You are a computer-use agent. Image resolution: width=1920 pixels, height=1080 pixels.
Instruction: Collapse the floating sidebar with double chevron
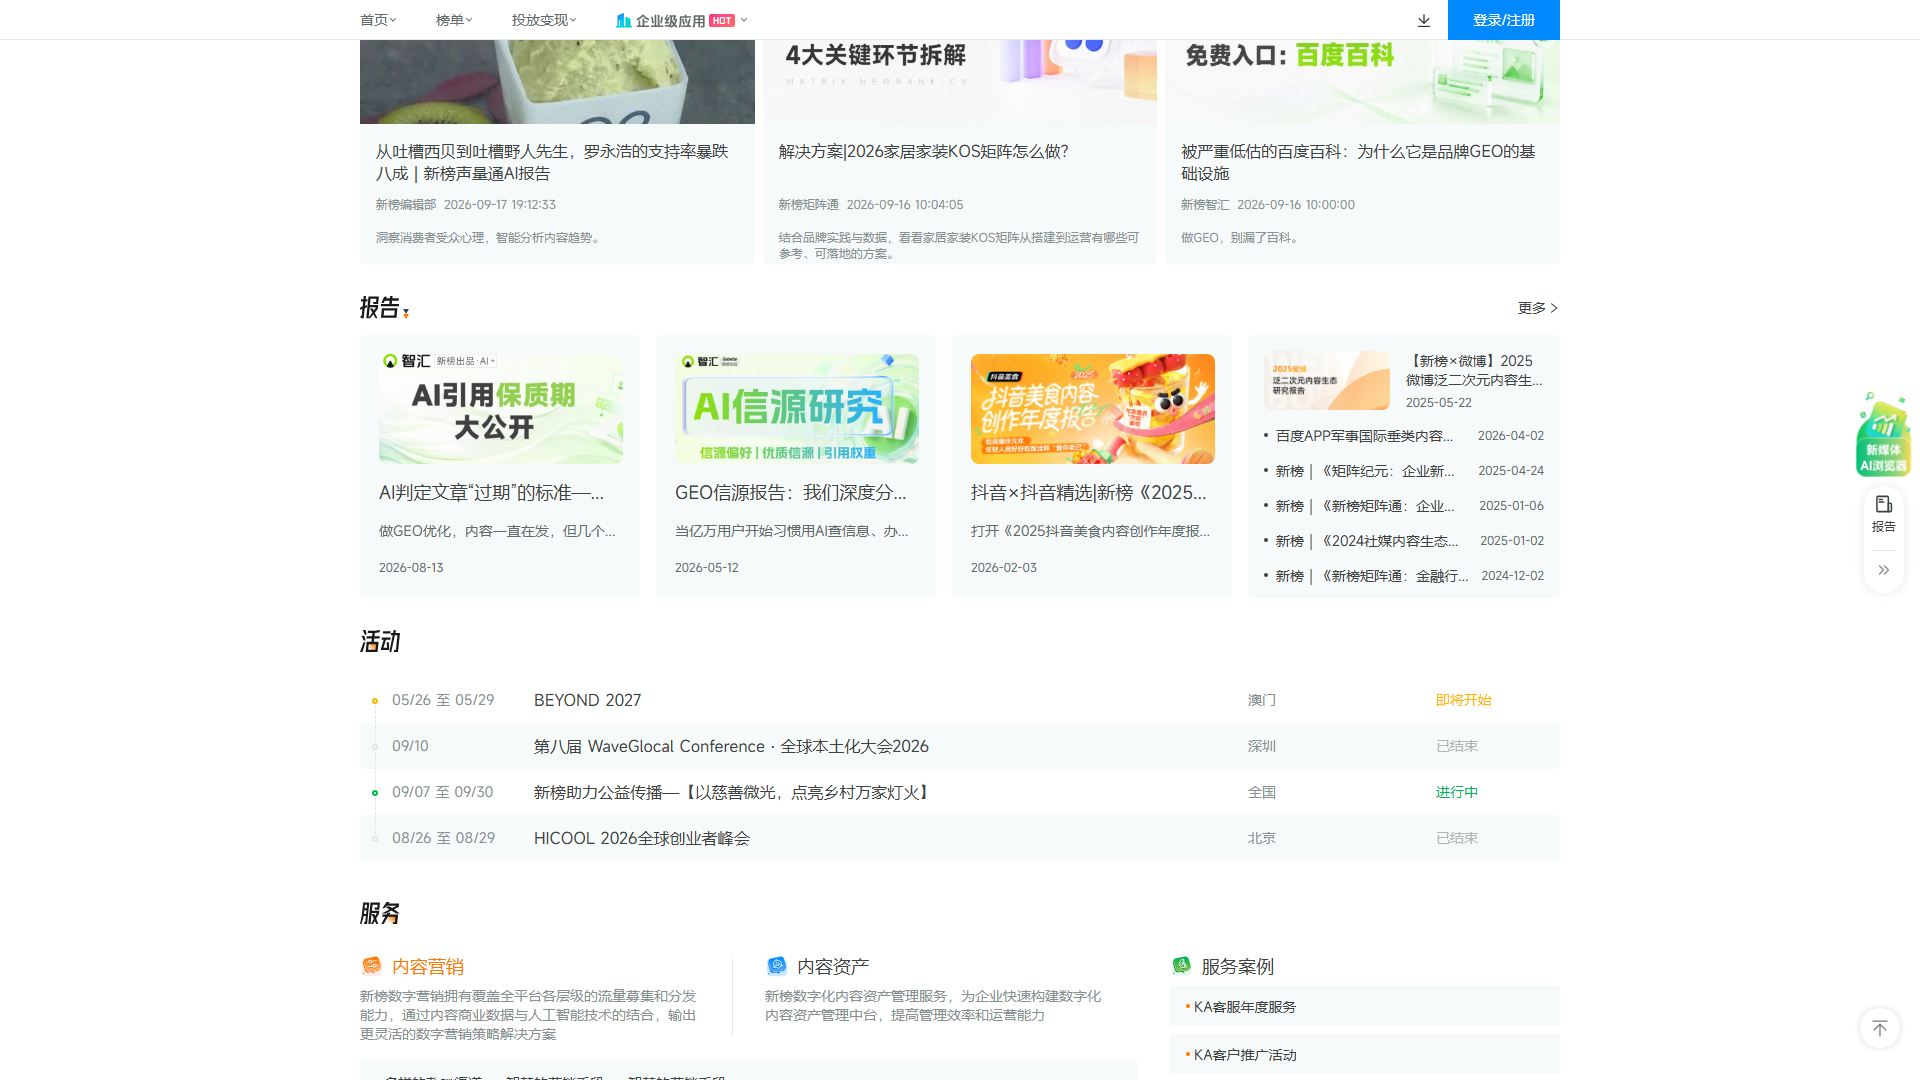point(1884,570)
